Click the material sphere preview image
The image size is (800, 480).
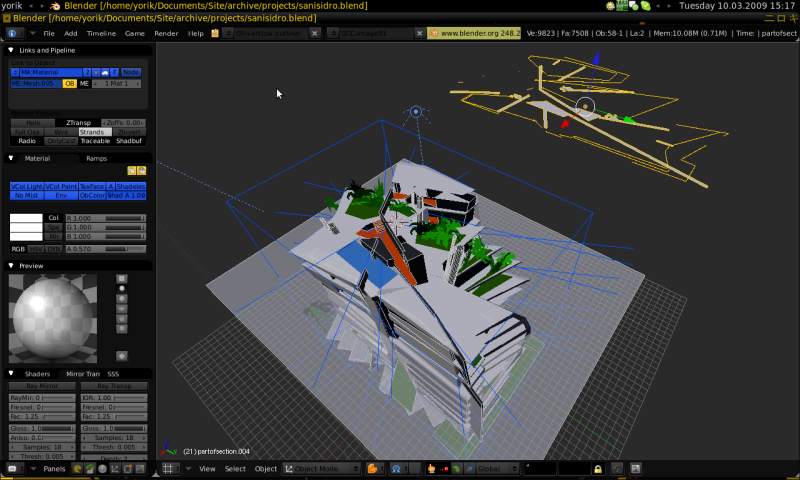[53, 318]
